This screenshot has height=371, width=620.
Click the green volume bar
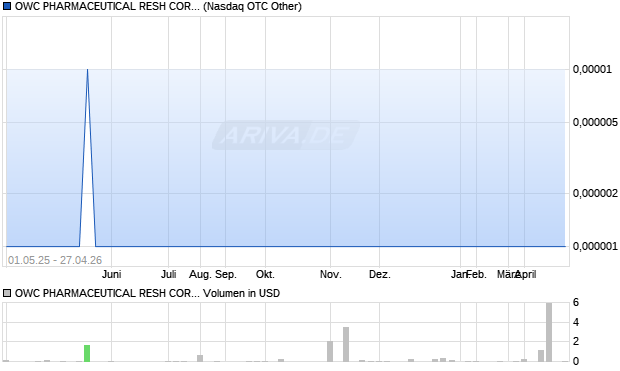click(x=87, y=353)
